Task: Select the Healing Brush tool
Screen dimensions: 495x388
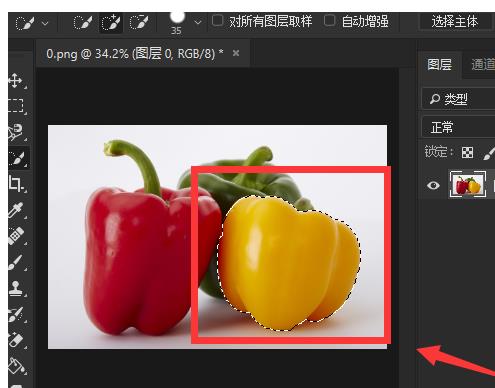Action: [x=15, y=236]
